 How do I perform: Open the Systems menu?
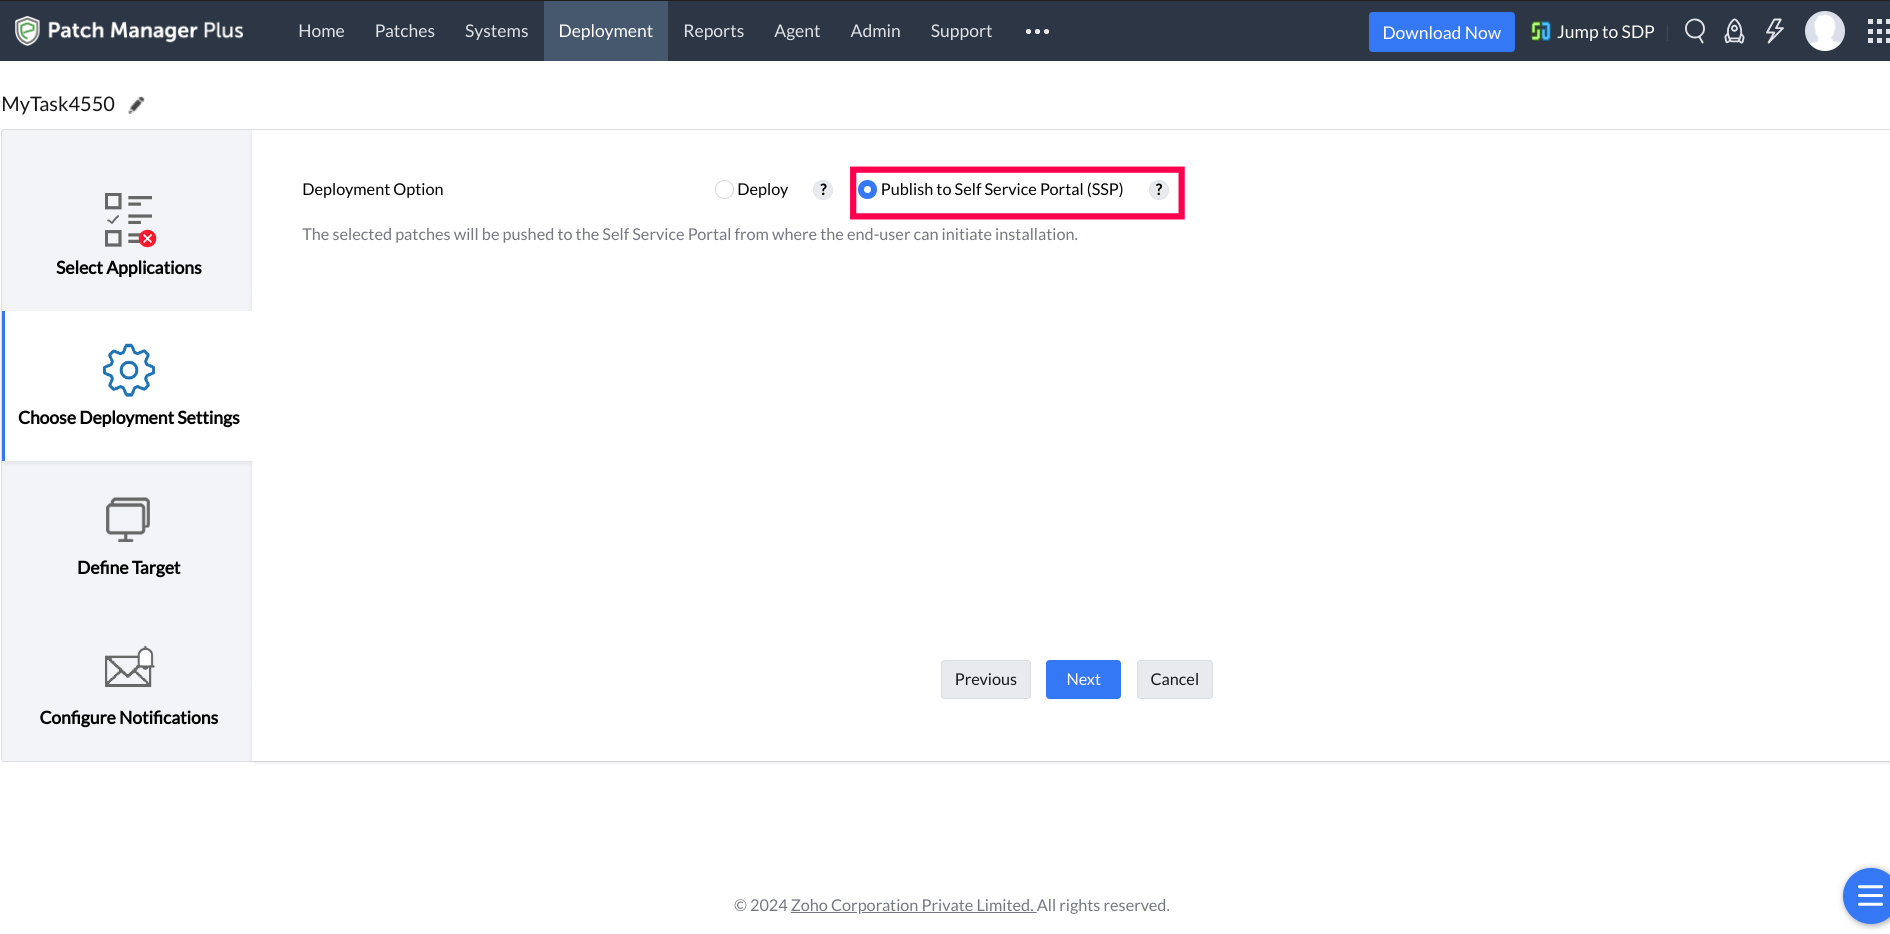[496, 31]
